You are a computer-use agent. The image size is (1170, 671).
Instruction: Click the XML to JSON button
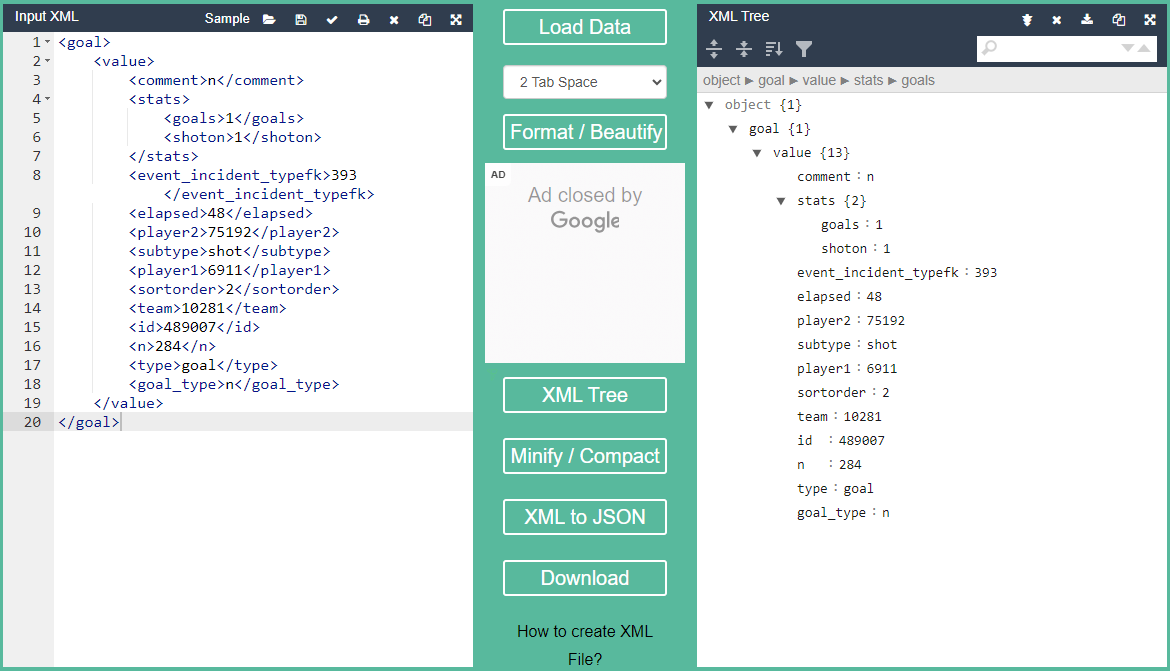point(584,517)
